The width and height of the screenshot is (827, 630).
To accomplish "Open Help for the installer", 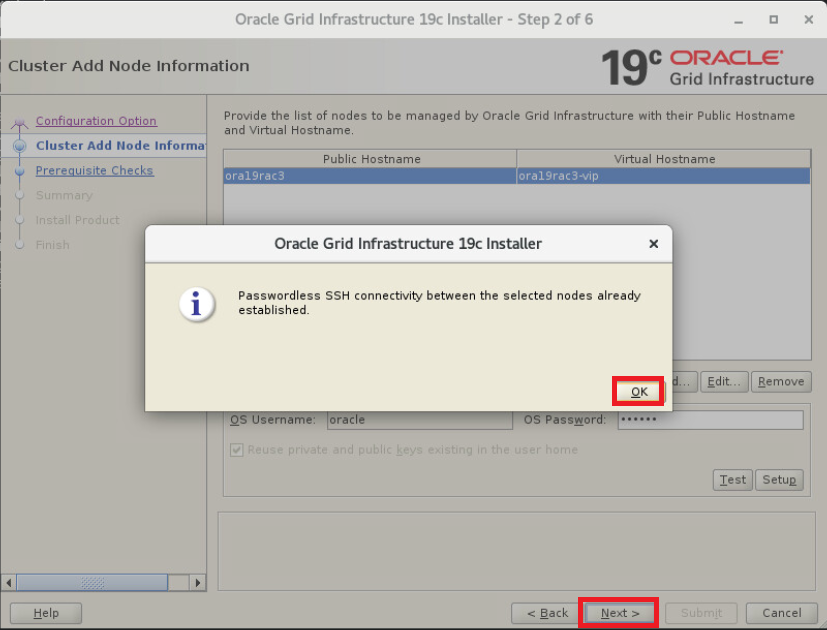I will (x=46, y=613).
